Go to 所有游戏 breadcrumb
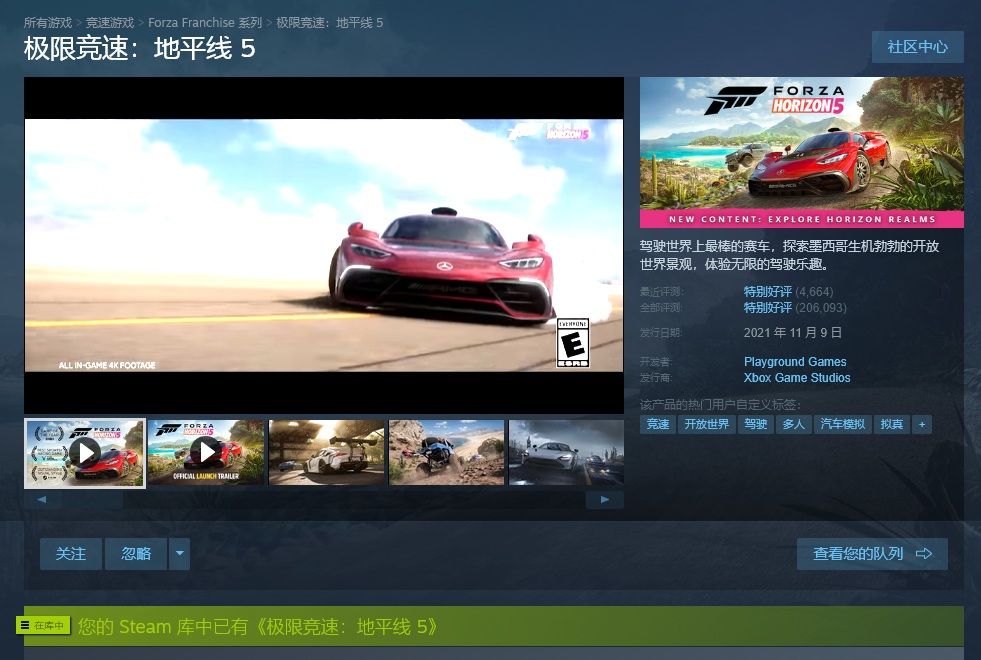981x660 pixels. 48,23
